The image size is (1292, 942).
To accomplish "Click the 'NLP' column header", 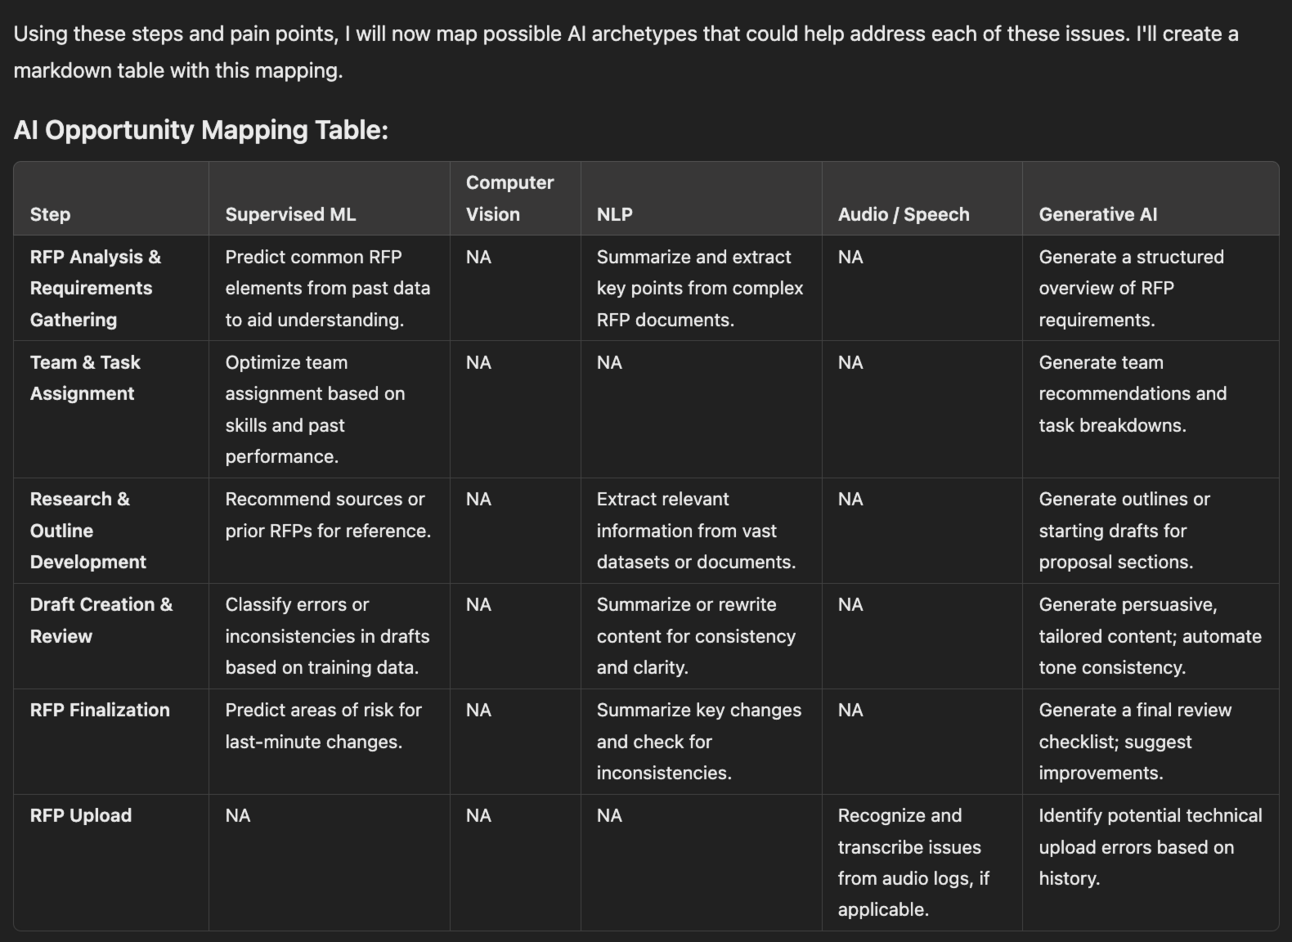I will pos(614,214).
